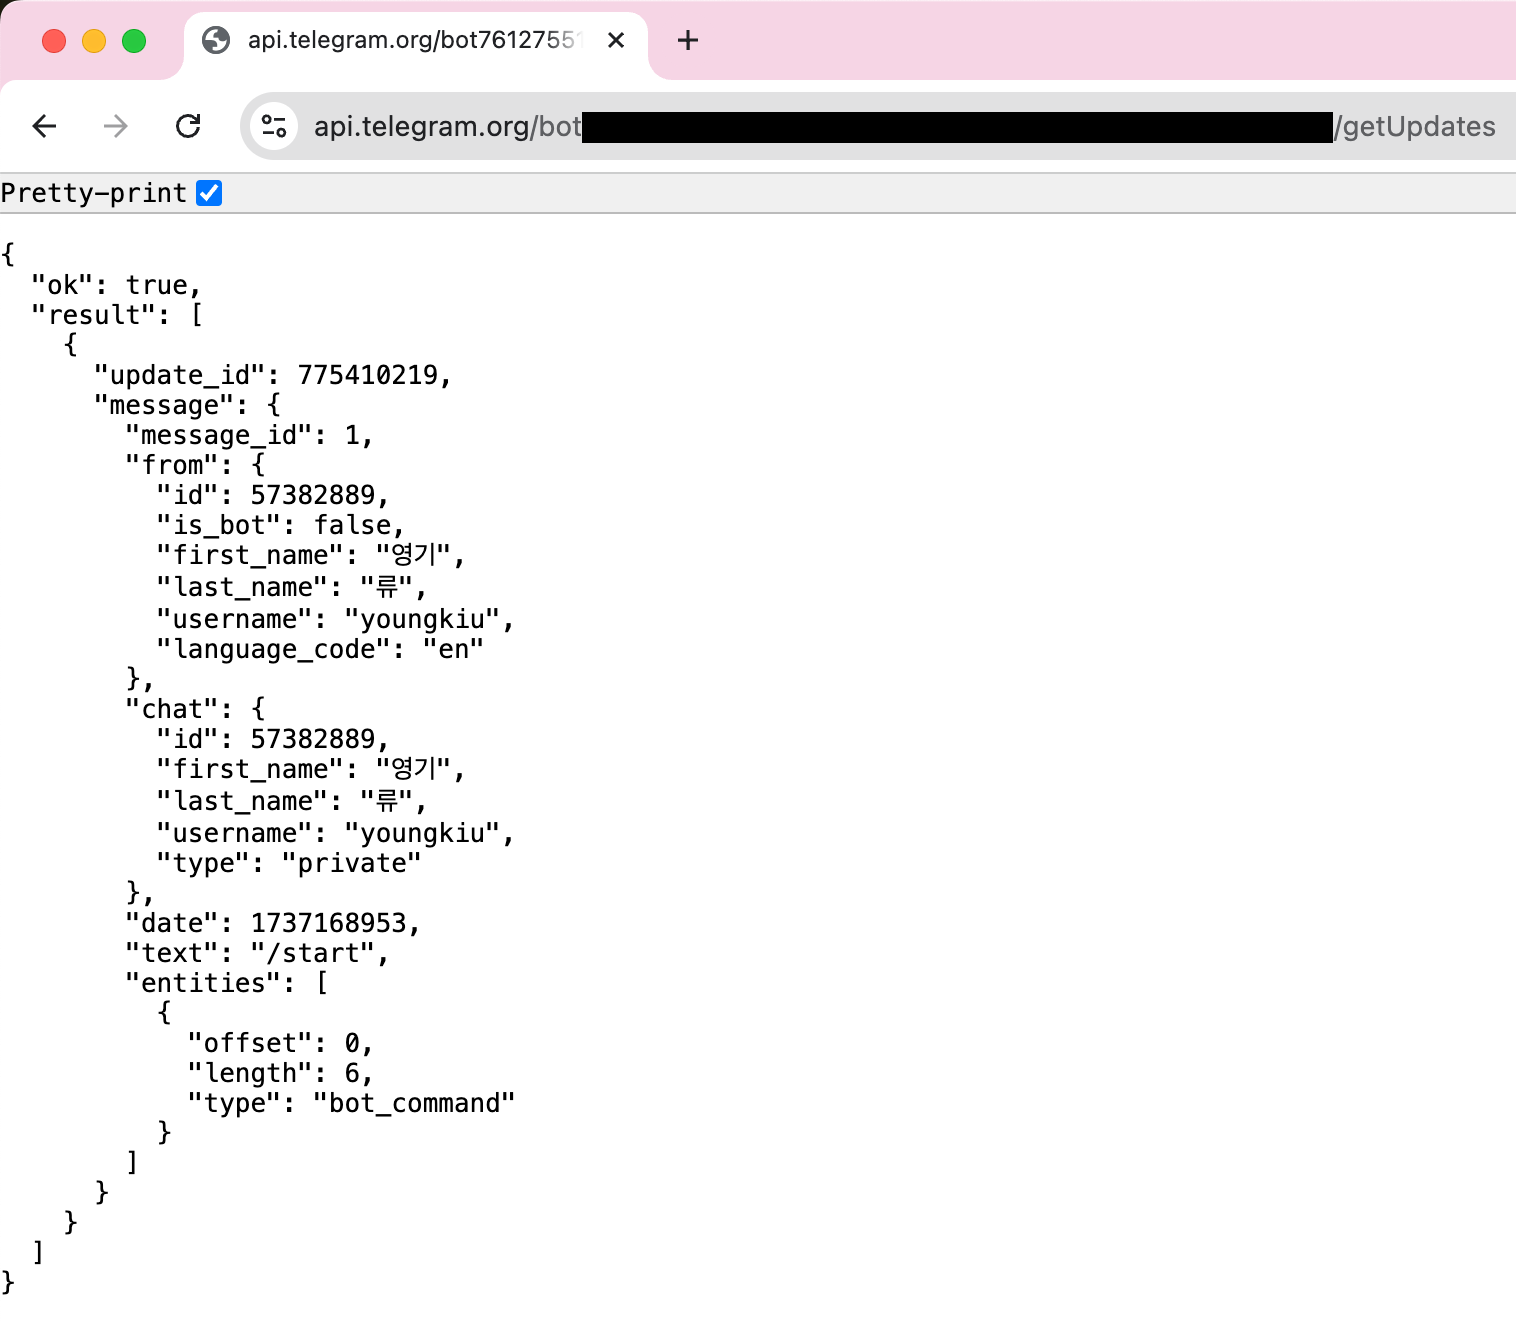Click the "is_bot": false line
1516x1324 pixels.
click(280, 525)
